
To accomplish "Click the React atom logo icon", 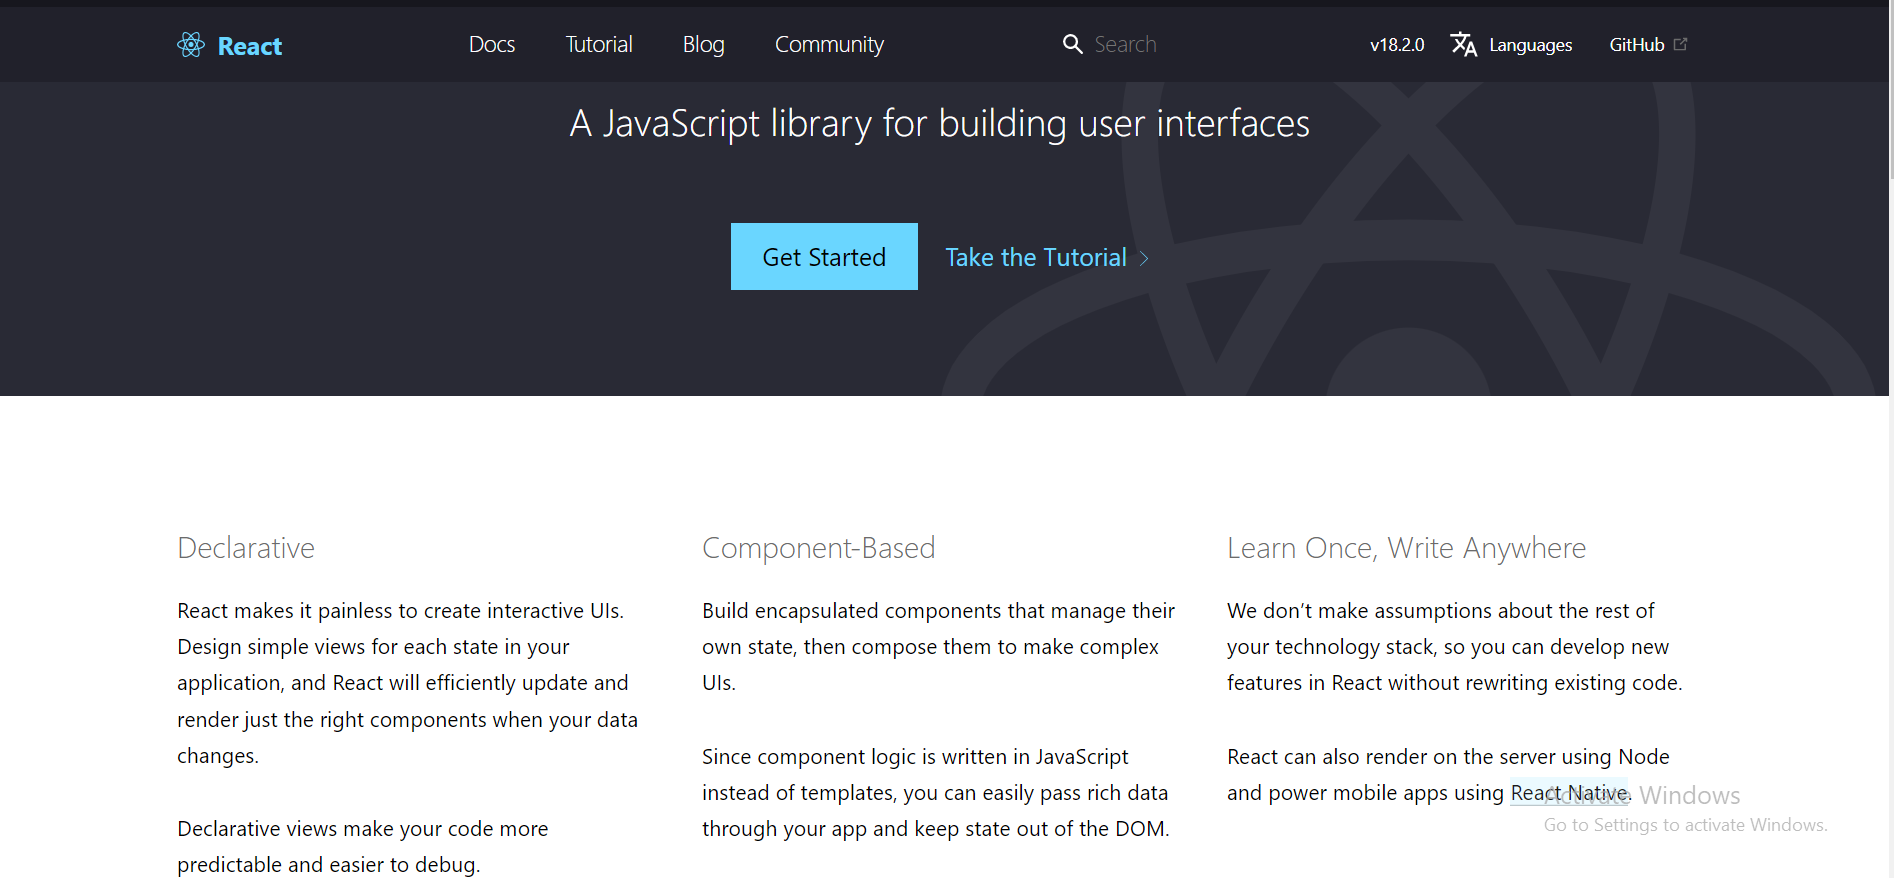I will click(191, 45).
